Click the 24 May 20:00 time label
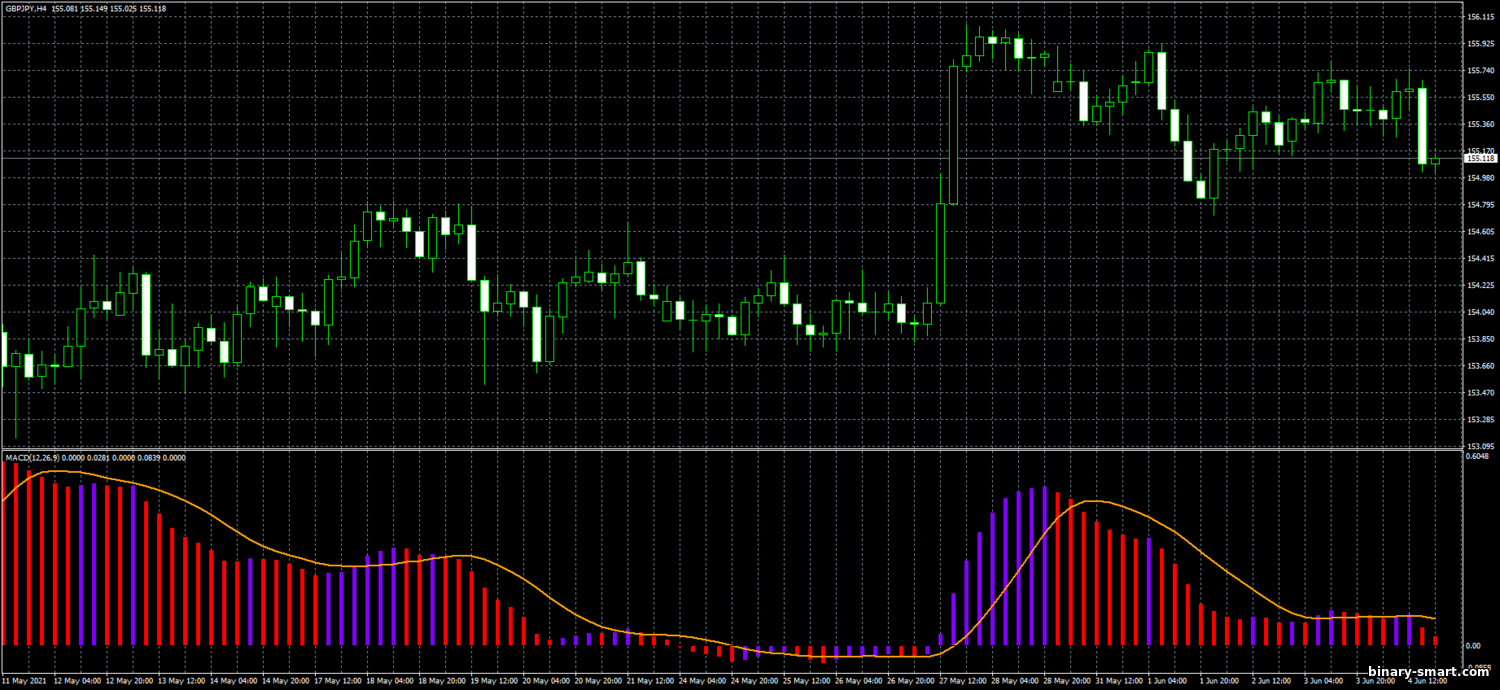The image size is (1500, 690). tap(752, 681)
